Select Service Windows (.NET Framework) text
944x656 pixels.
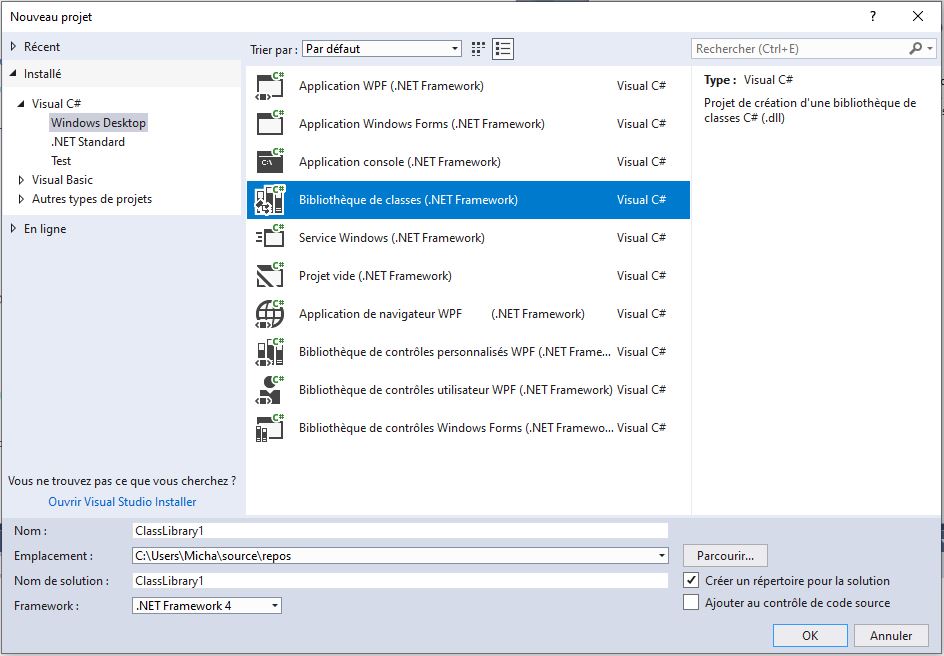point(391,238)
